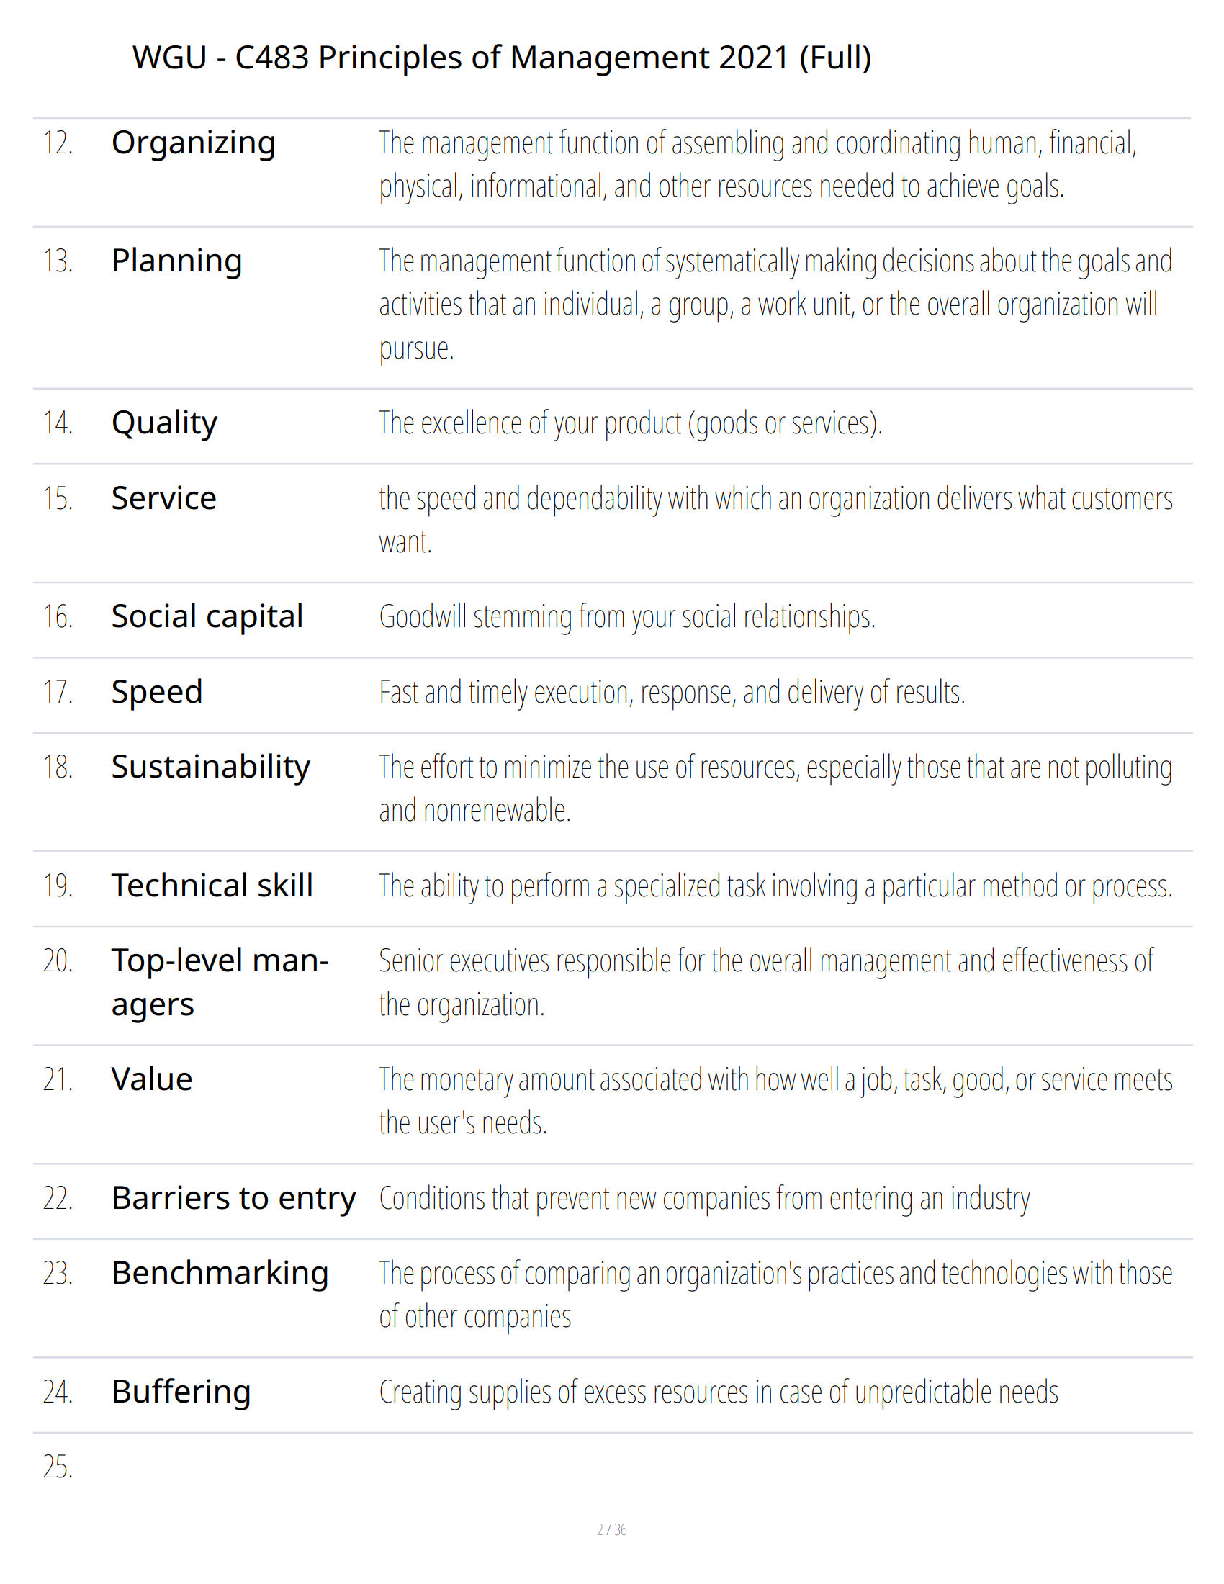
Task: Click the page title WGU - C483 Principles of Management
Action: 501,57
